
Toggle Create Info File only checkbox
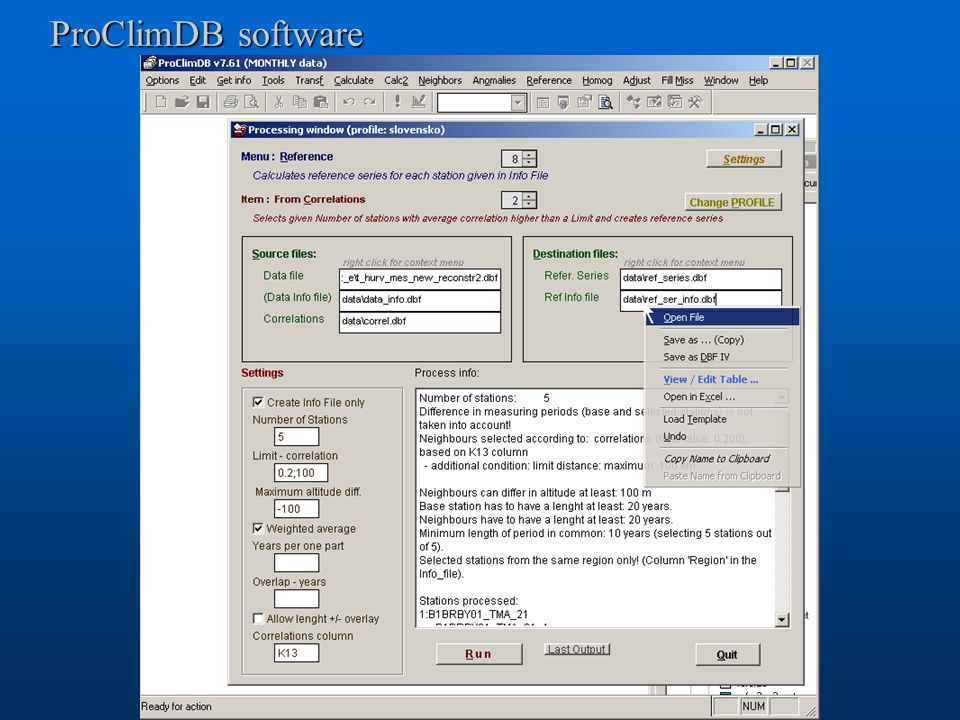tap(258, 402)
